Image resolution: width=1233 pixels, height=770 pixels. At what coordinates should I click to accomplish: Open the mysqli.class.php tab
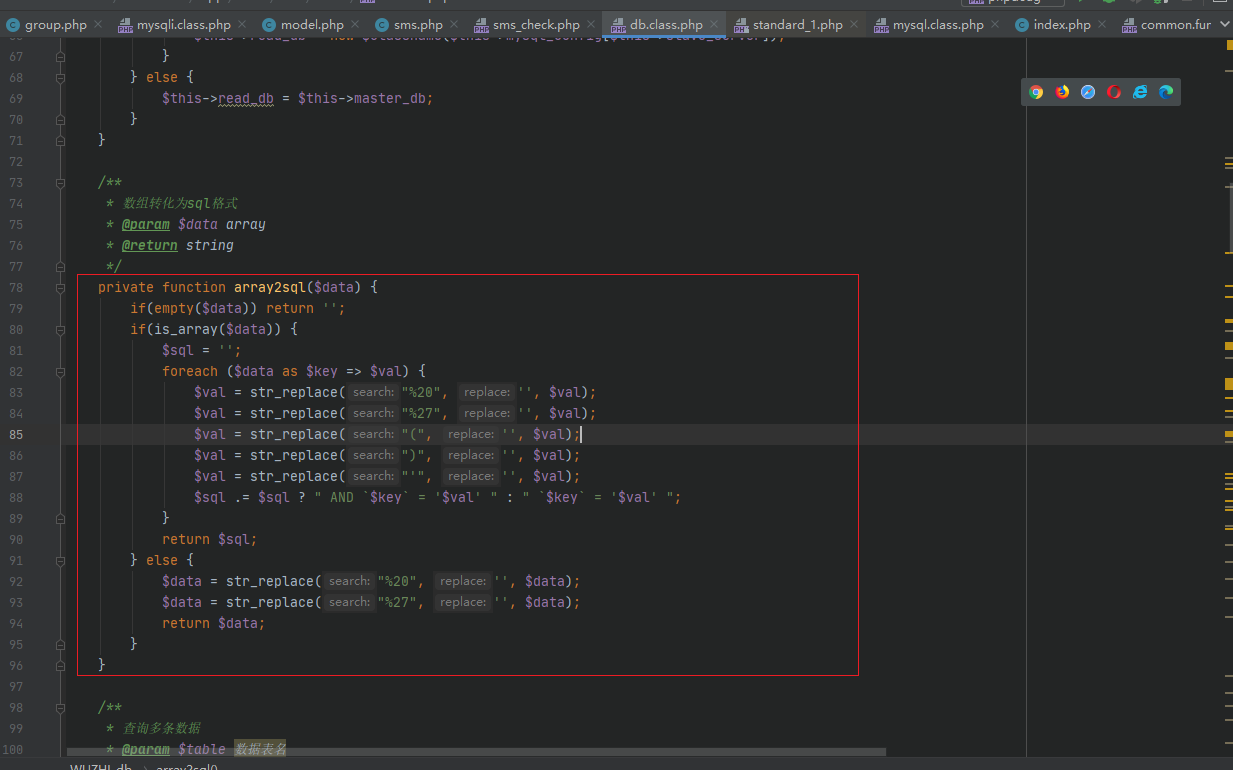183,25
